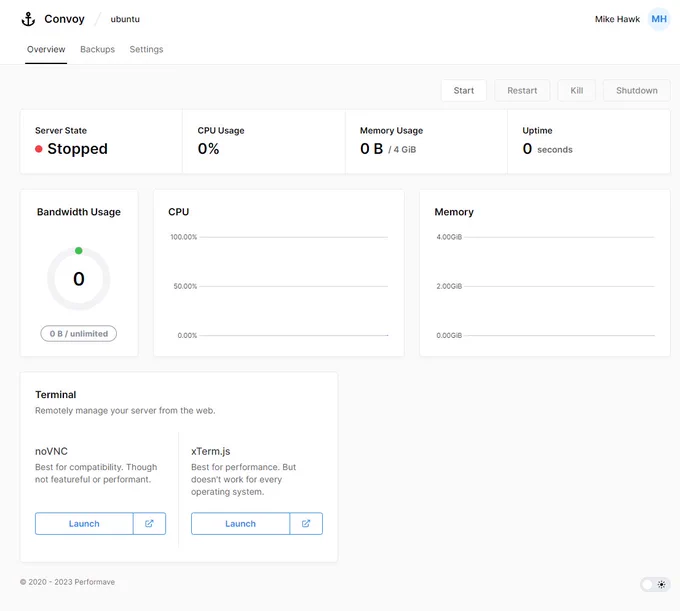Screen dimensions: 680x611
Task: Click the Convoy anchor logo icon
Action: (28, 19)
